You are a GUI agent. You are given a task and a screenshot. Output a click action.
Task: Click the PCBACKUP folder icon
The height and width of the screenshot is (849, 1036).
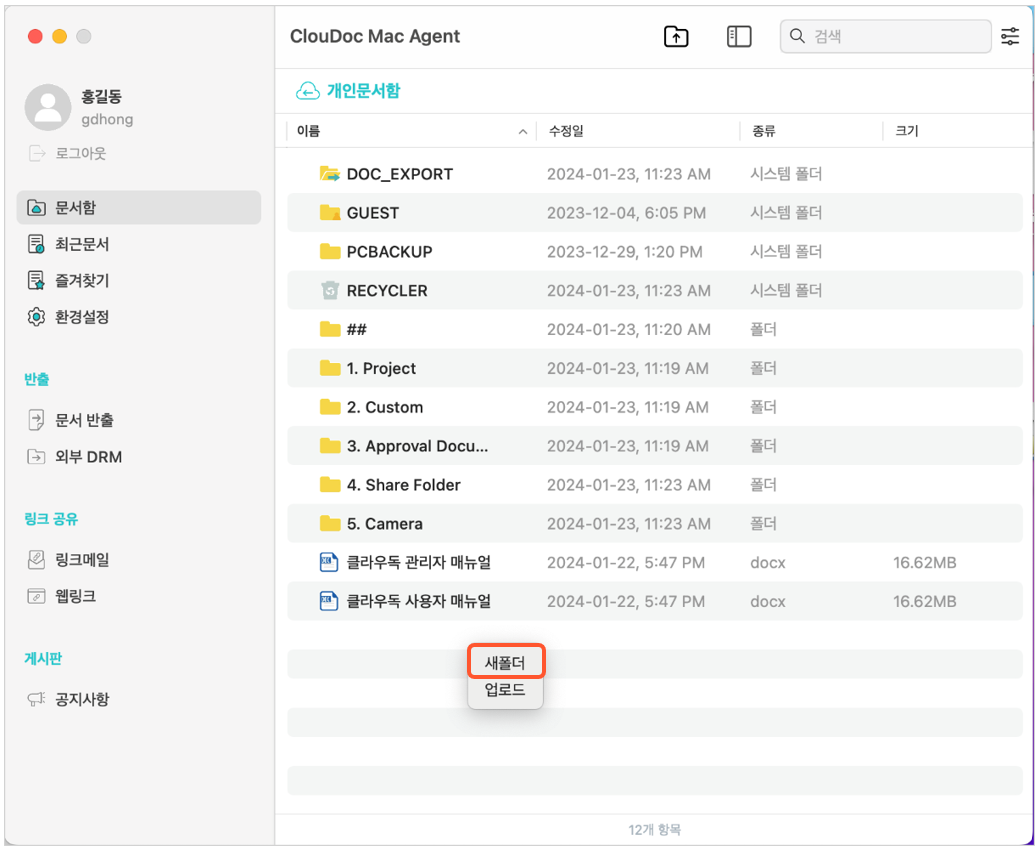tap(330, 251)
